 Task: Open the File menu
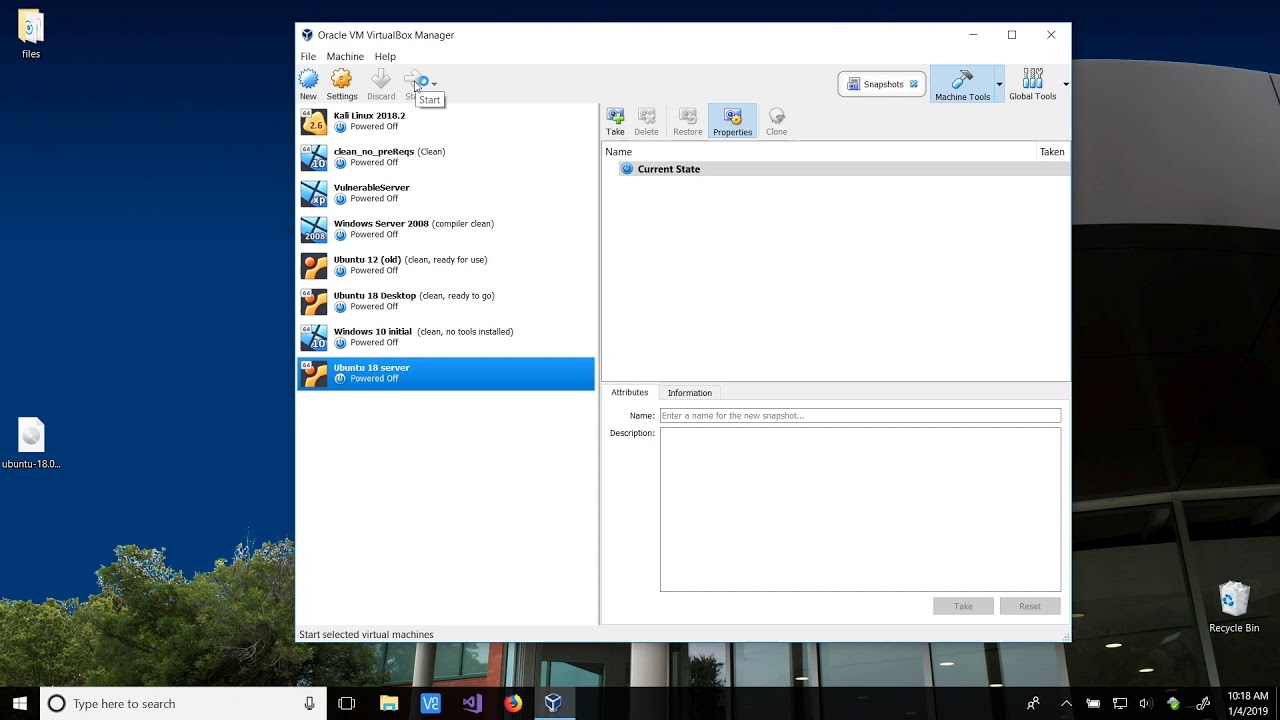[x=308, y=57]
